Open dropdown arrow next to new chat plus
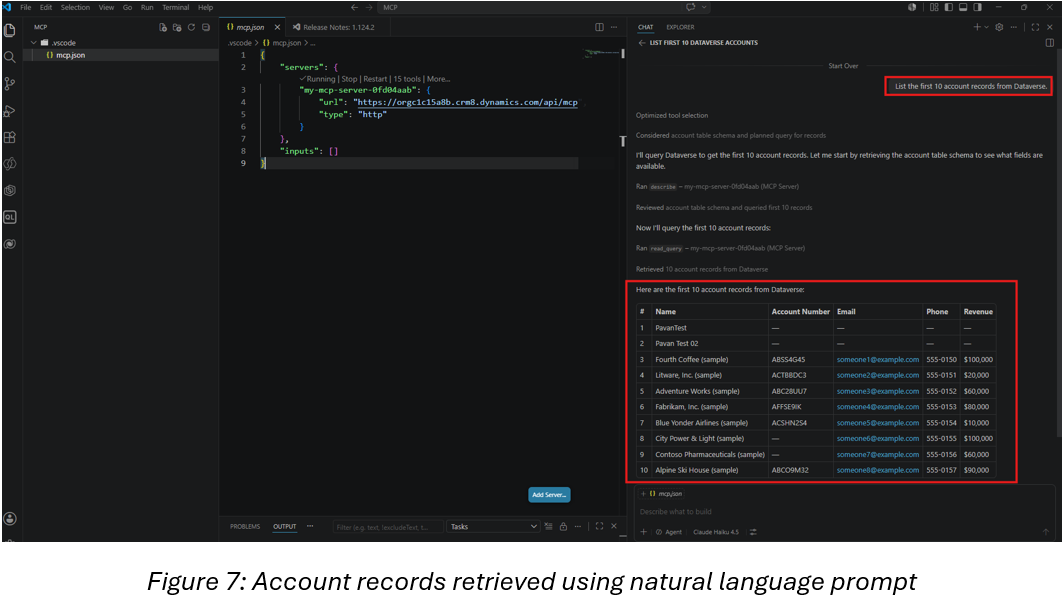 (986, 27)
